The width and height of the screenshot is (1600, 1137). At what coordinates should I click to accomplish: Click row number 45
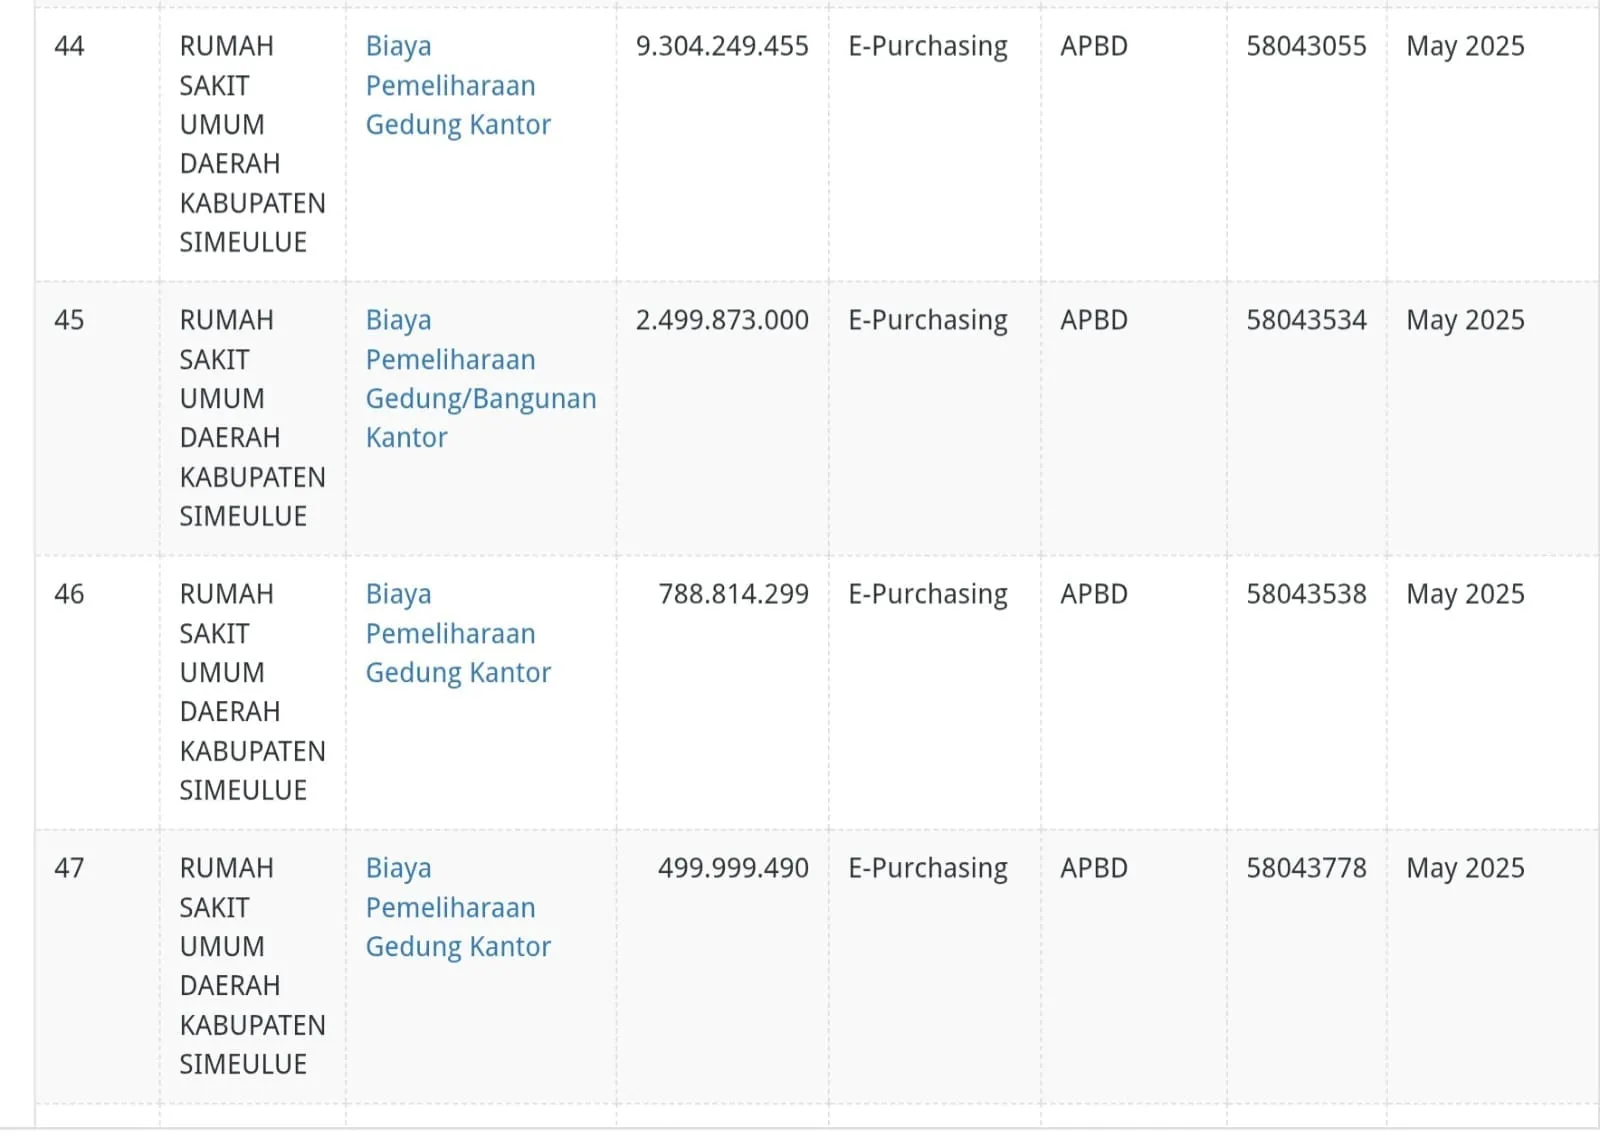click(70, 321)
